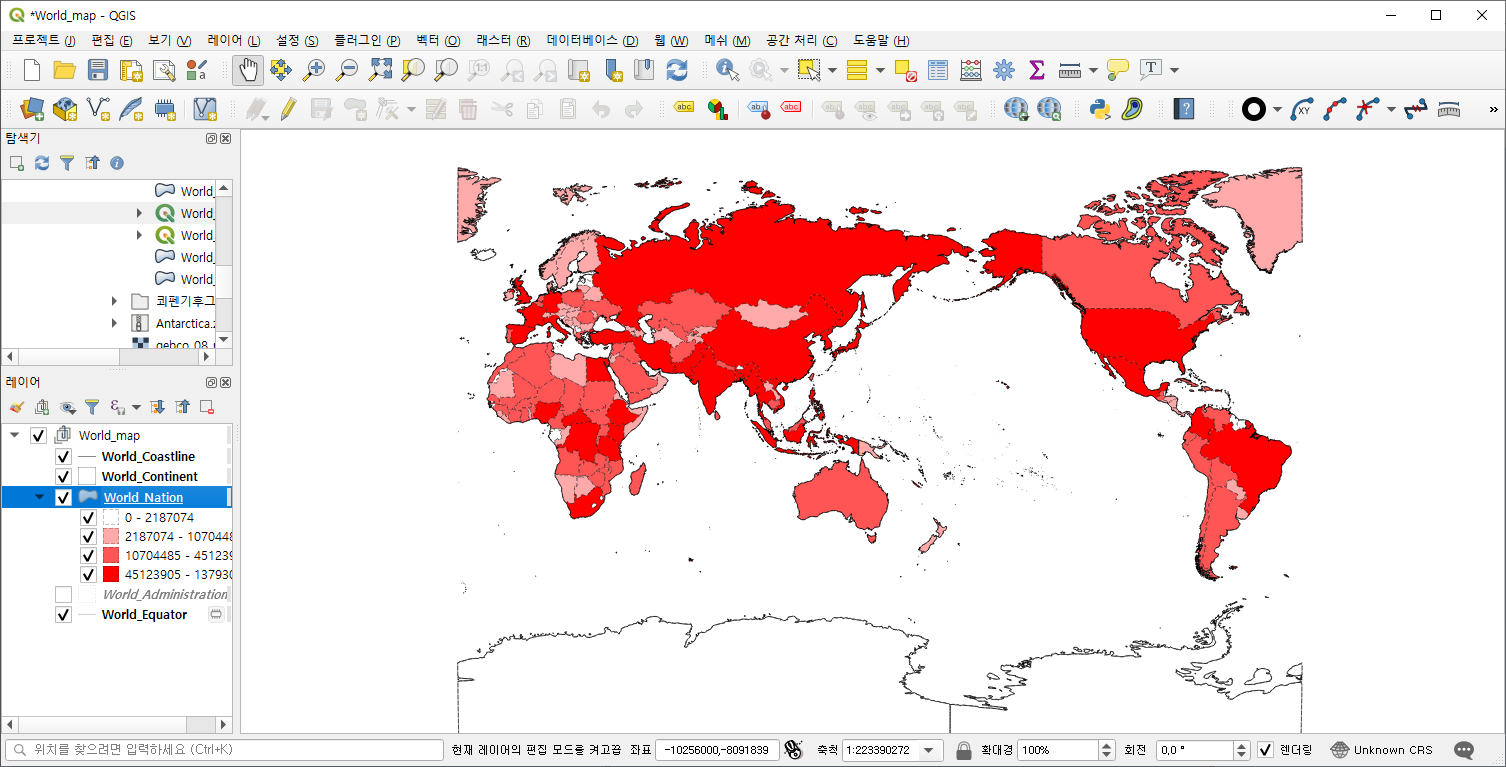
Task: Open the Processing Toolbox gear icon
Action: (x=1004, y=70)
